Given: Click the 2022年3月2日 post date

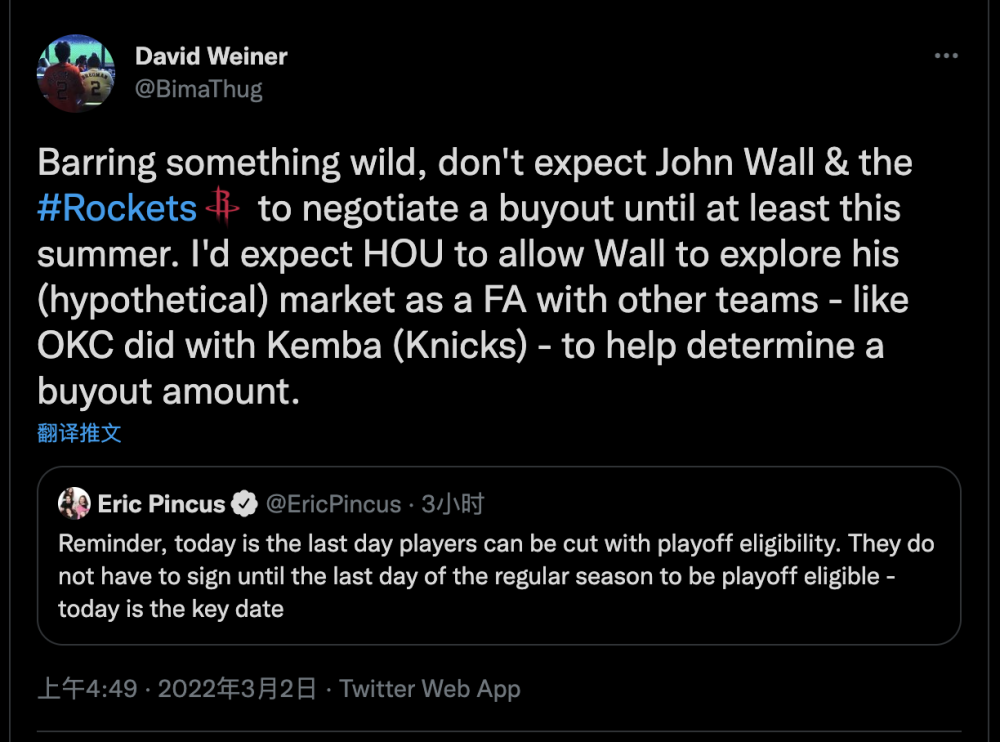Looking at the screenshot, I should [237, 689].
